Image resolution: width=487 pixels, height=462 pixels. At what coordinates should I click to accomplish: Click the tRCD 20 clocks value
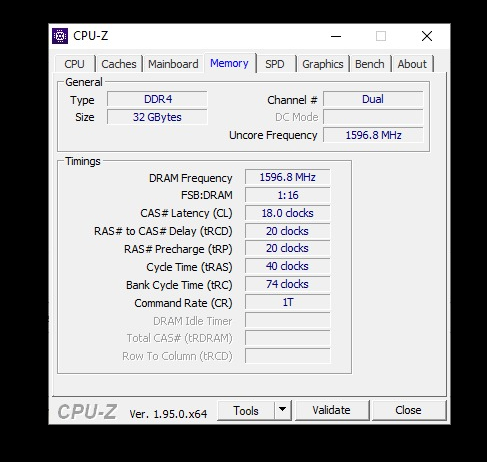pos(288,231)
